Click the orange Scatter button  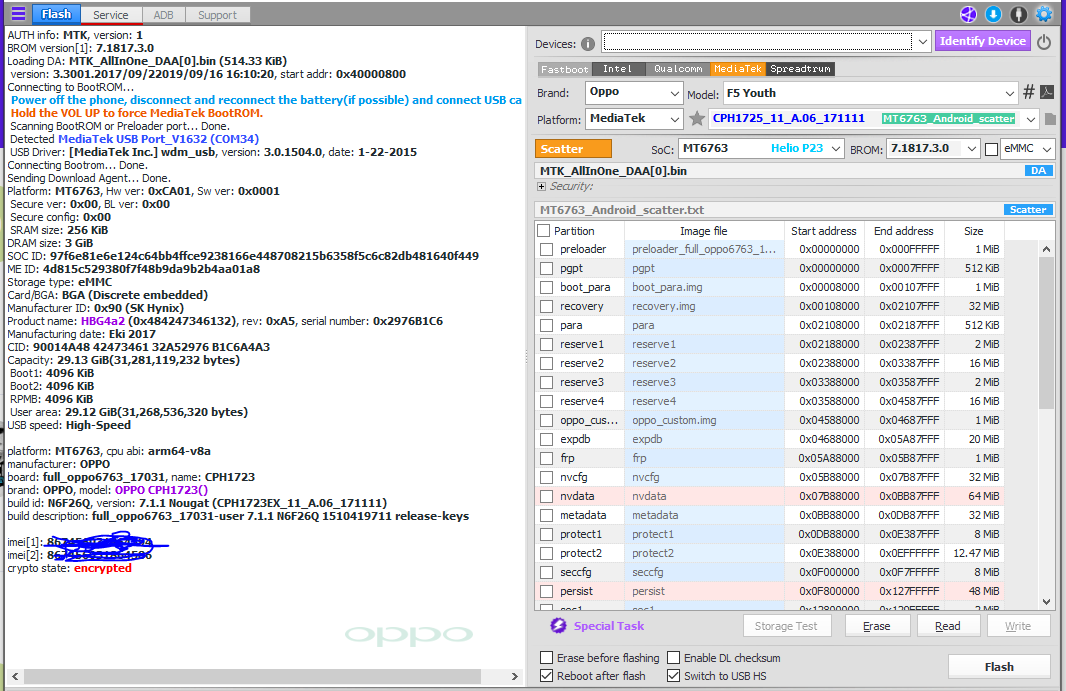click(573, 149)
